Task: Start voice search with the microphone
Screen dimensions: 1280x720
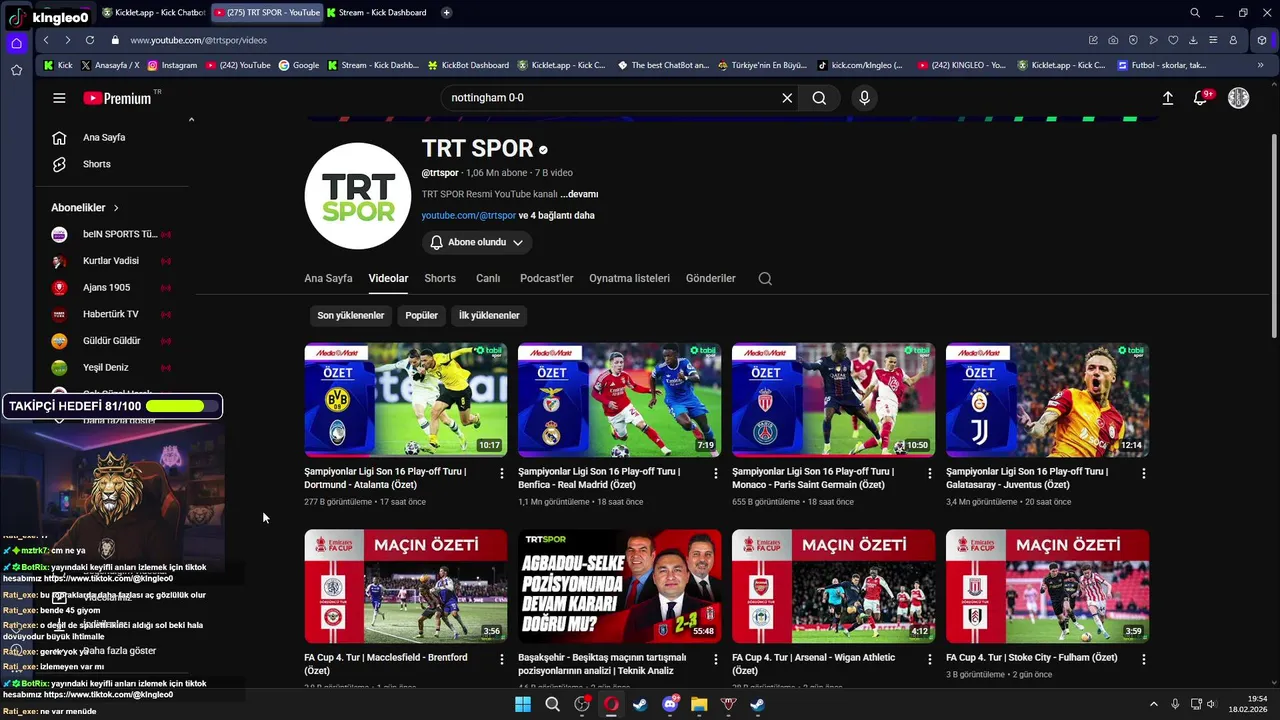Action: tap(865, 98)
